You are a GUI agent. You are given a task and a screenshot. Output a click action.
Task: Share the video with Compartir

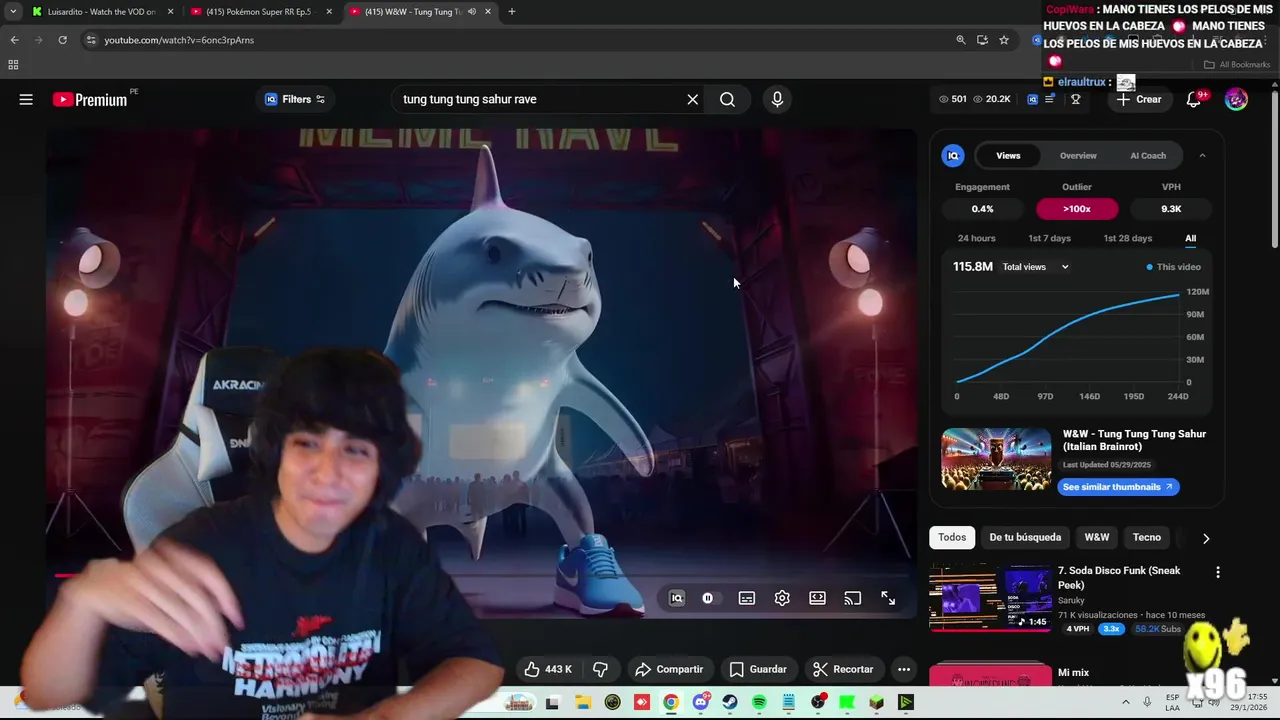click(669, 669)
